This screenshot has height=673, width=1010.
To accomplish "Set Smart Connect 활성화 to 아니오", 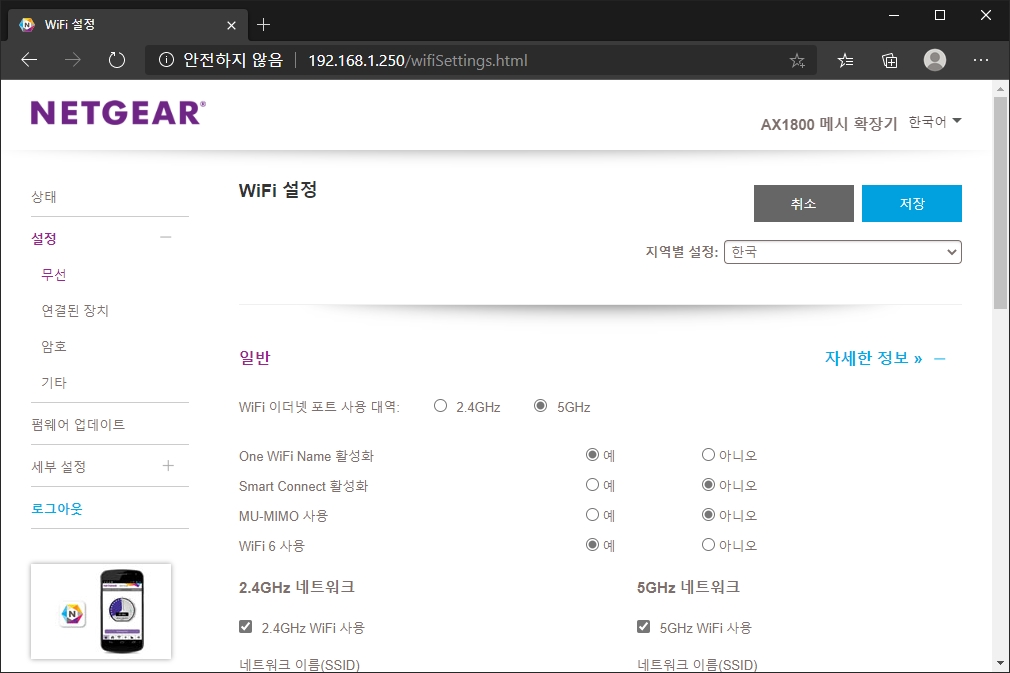I will (709, 485).
